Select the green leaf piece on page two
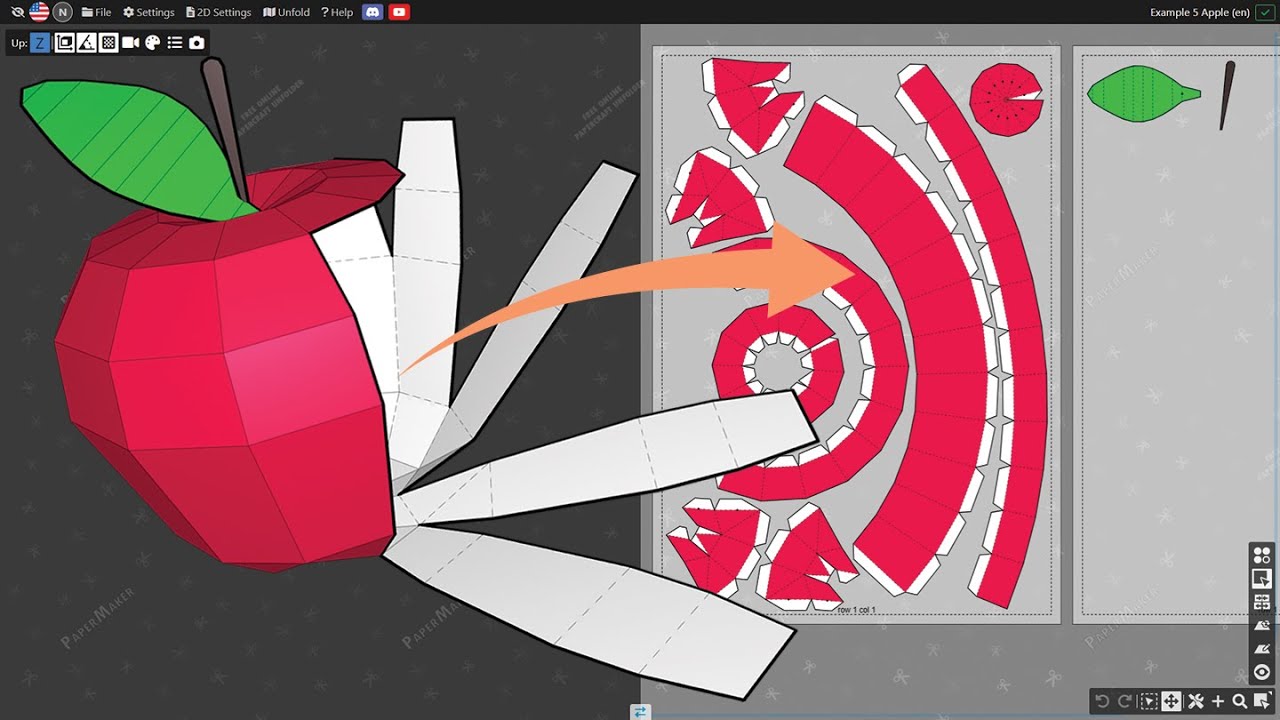 click(x=1142, y=94)
